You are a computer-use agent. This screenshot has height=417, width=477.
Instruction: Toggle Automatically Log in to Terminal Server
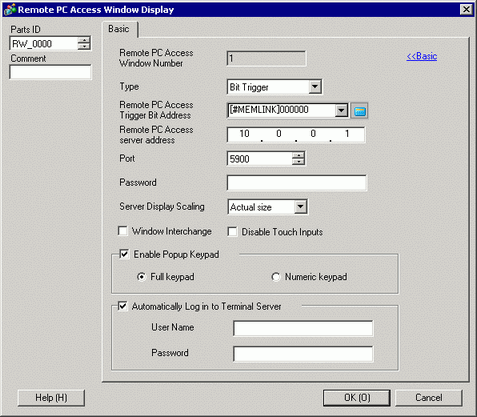coord(123,306)
